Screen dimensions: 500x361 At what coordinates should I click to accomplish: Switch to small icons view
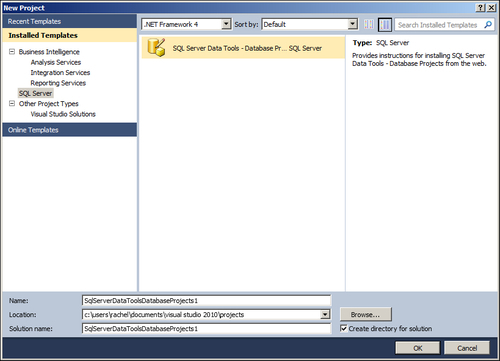pyautogui.click(x=369, y=24)
